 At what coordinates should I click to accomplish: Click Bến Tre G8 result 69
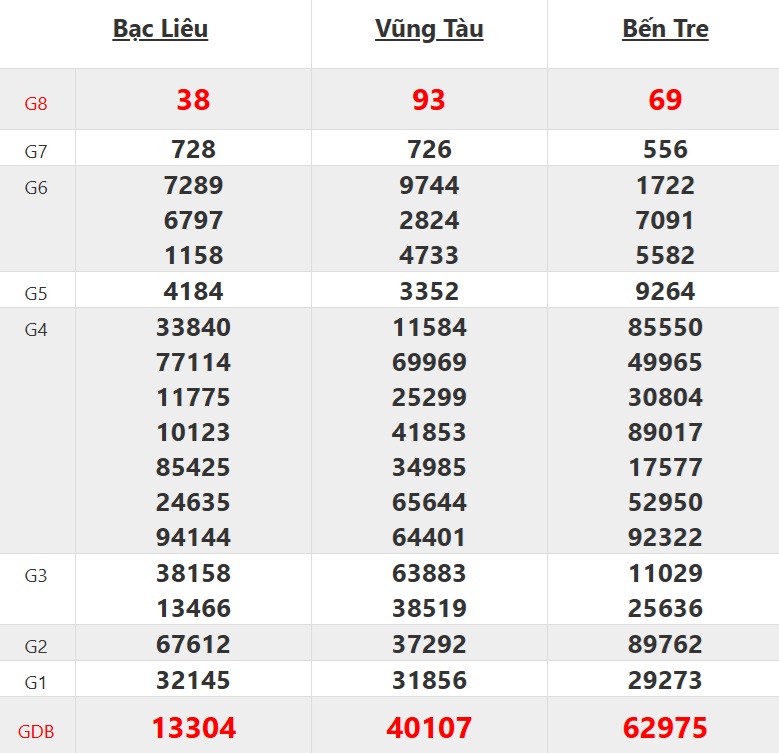(665, 100)
